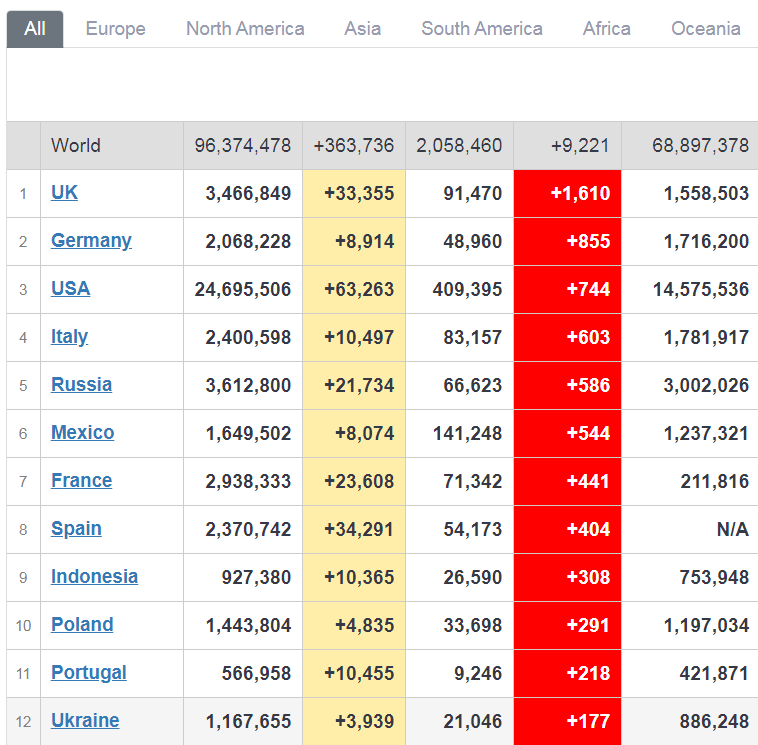
Task: Open the North America tab
Action: point(245,29)
